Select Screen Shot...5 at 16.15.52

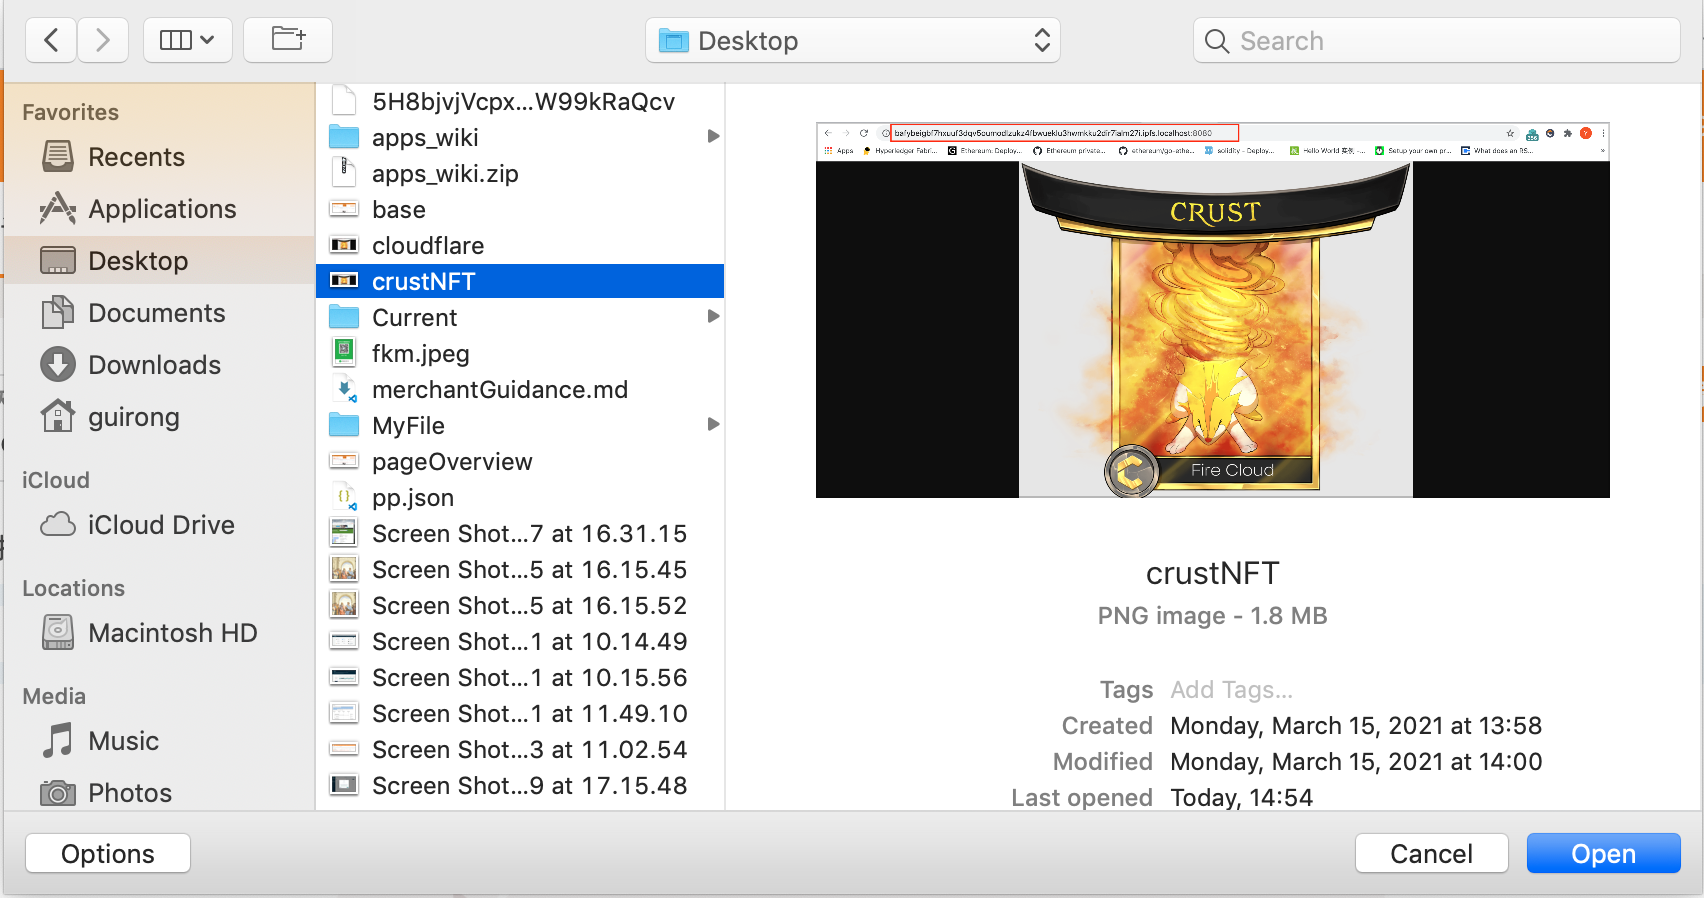tap(520, 606)
